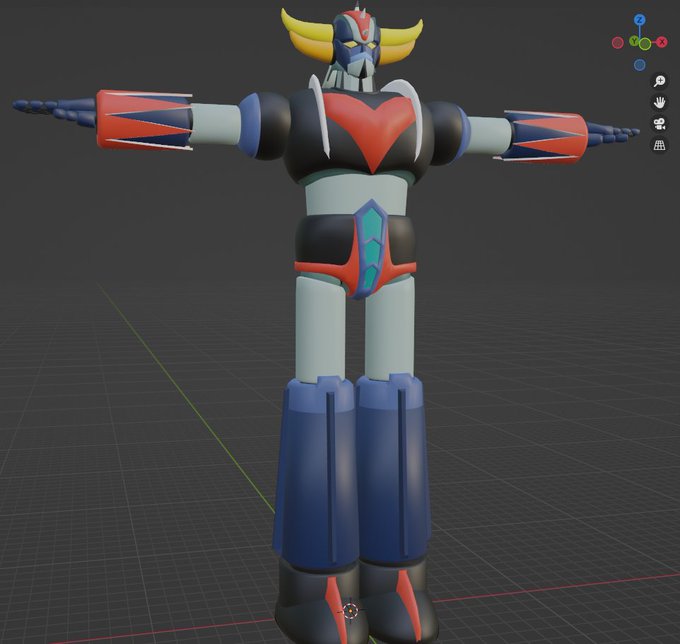Click the red X axis gizmo handle
This screenshot has width=680, height=644.
(x=662, y=42)
